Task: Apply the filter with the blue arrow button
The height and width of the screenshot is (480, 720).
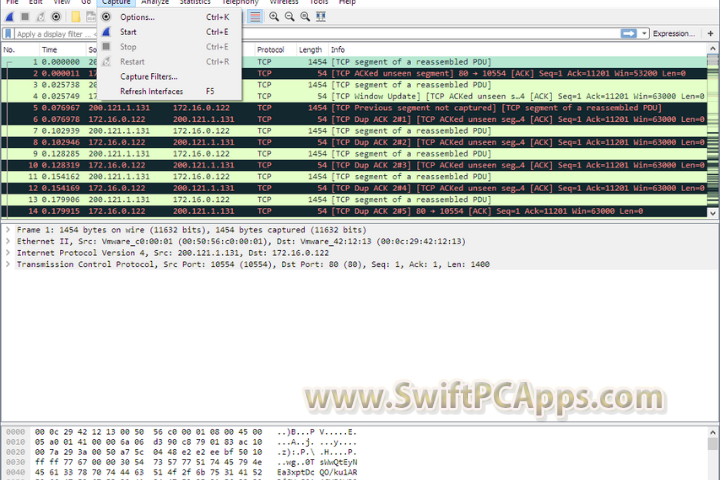Action: tap(629, 34)
